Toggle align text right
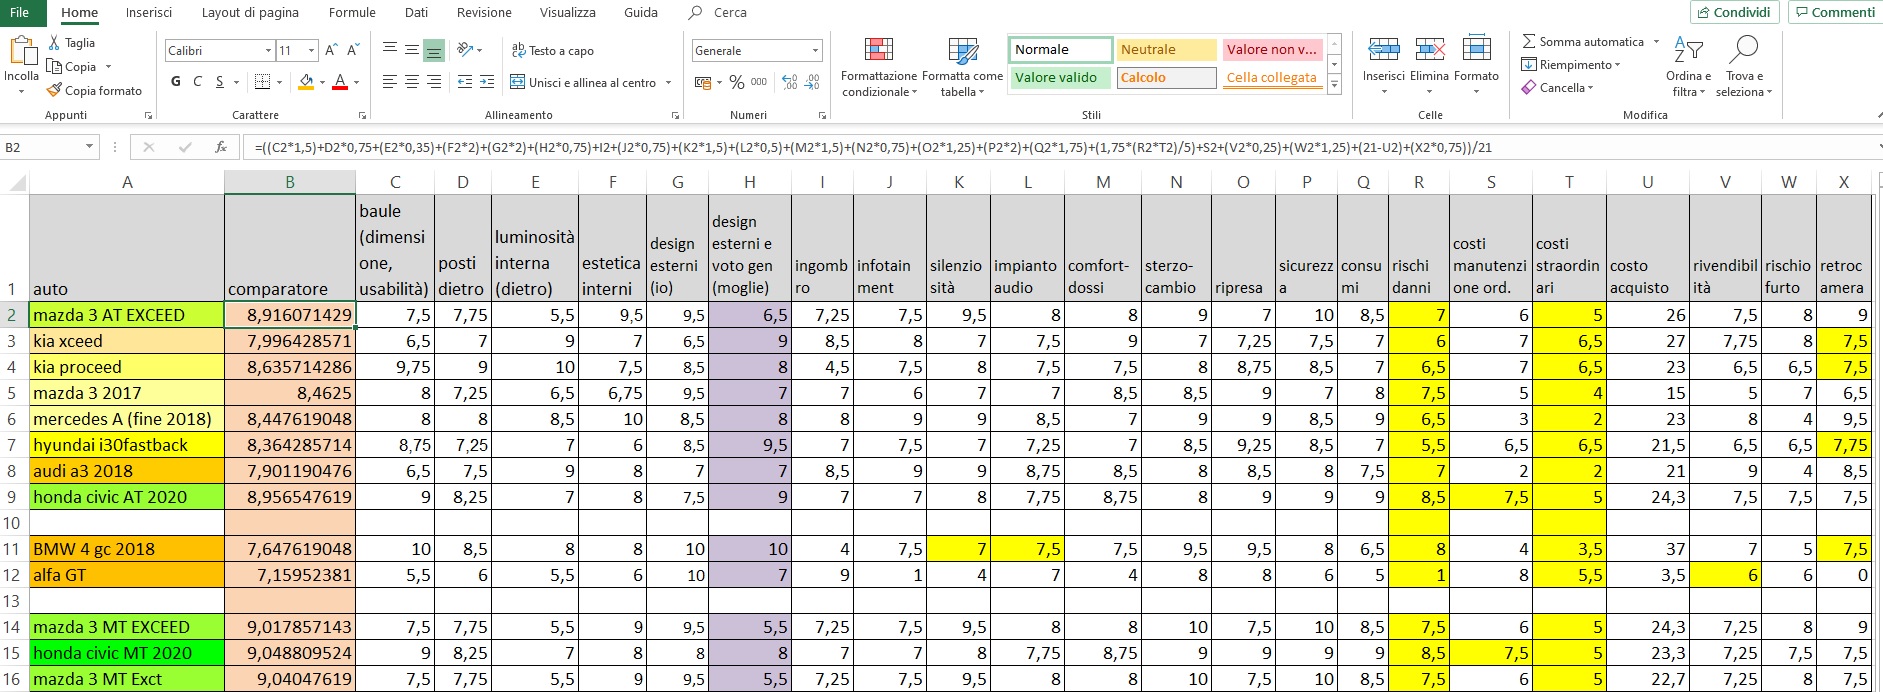Screen dimensions: 1883x692 pos(434,82)
